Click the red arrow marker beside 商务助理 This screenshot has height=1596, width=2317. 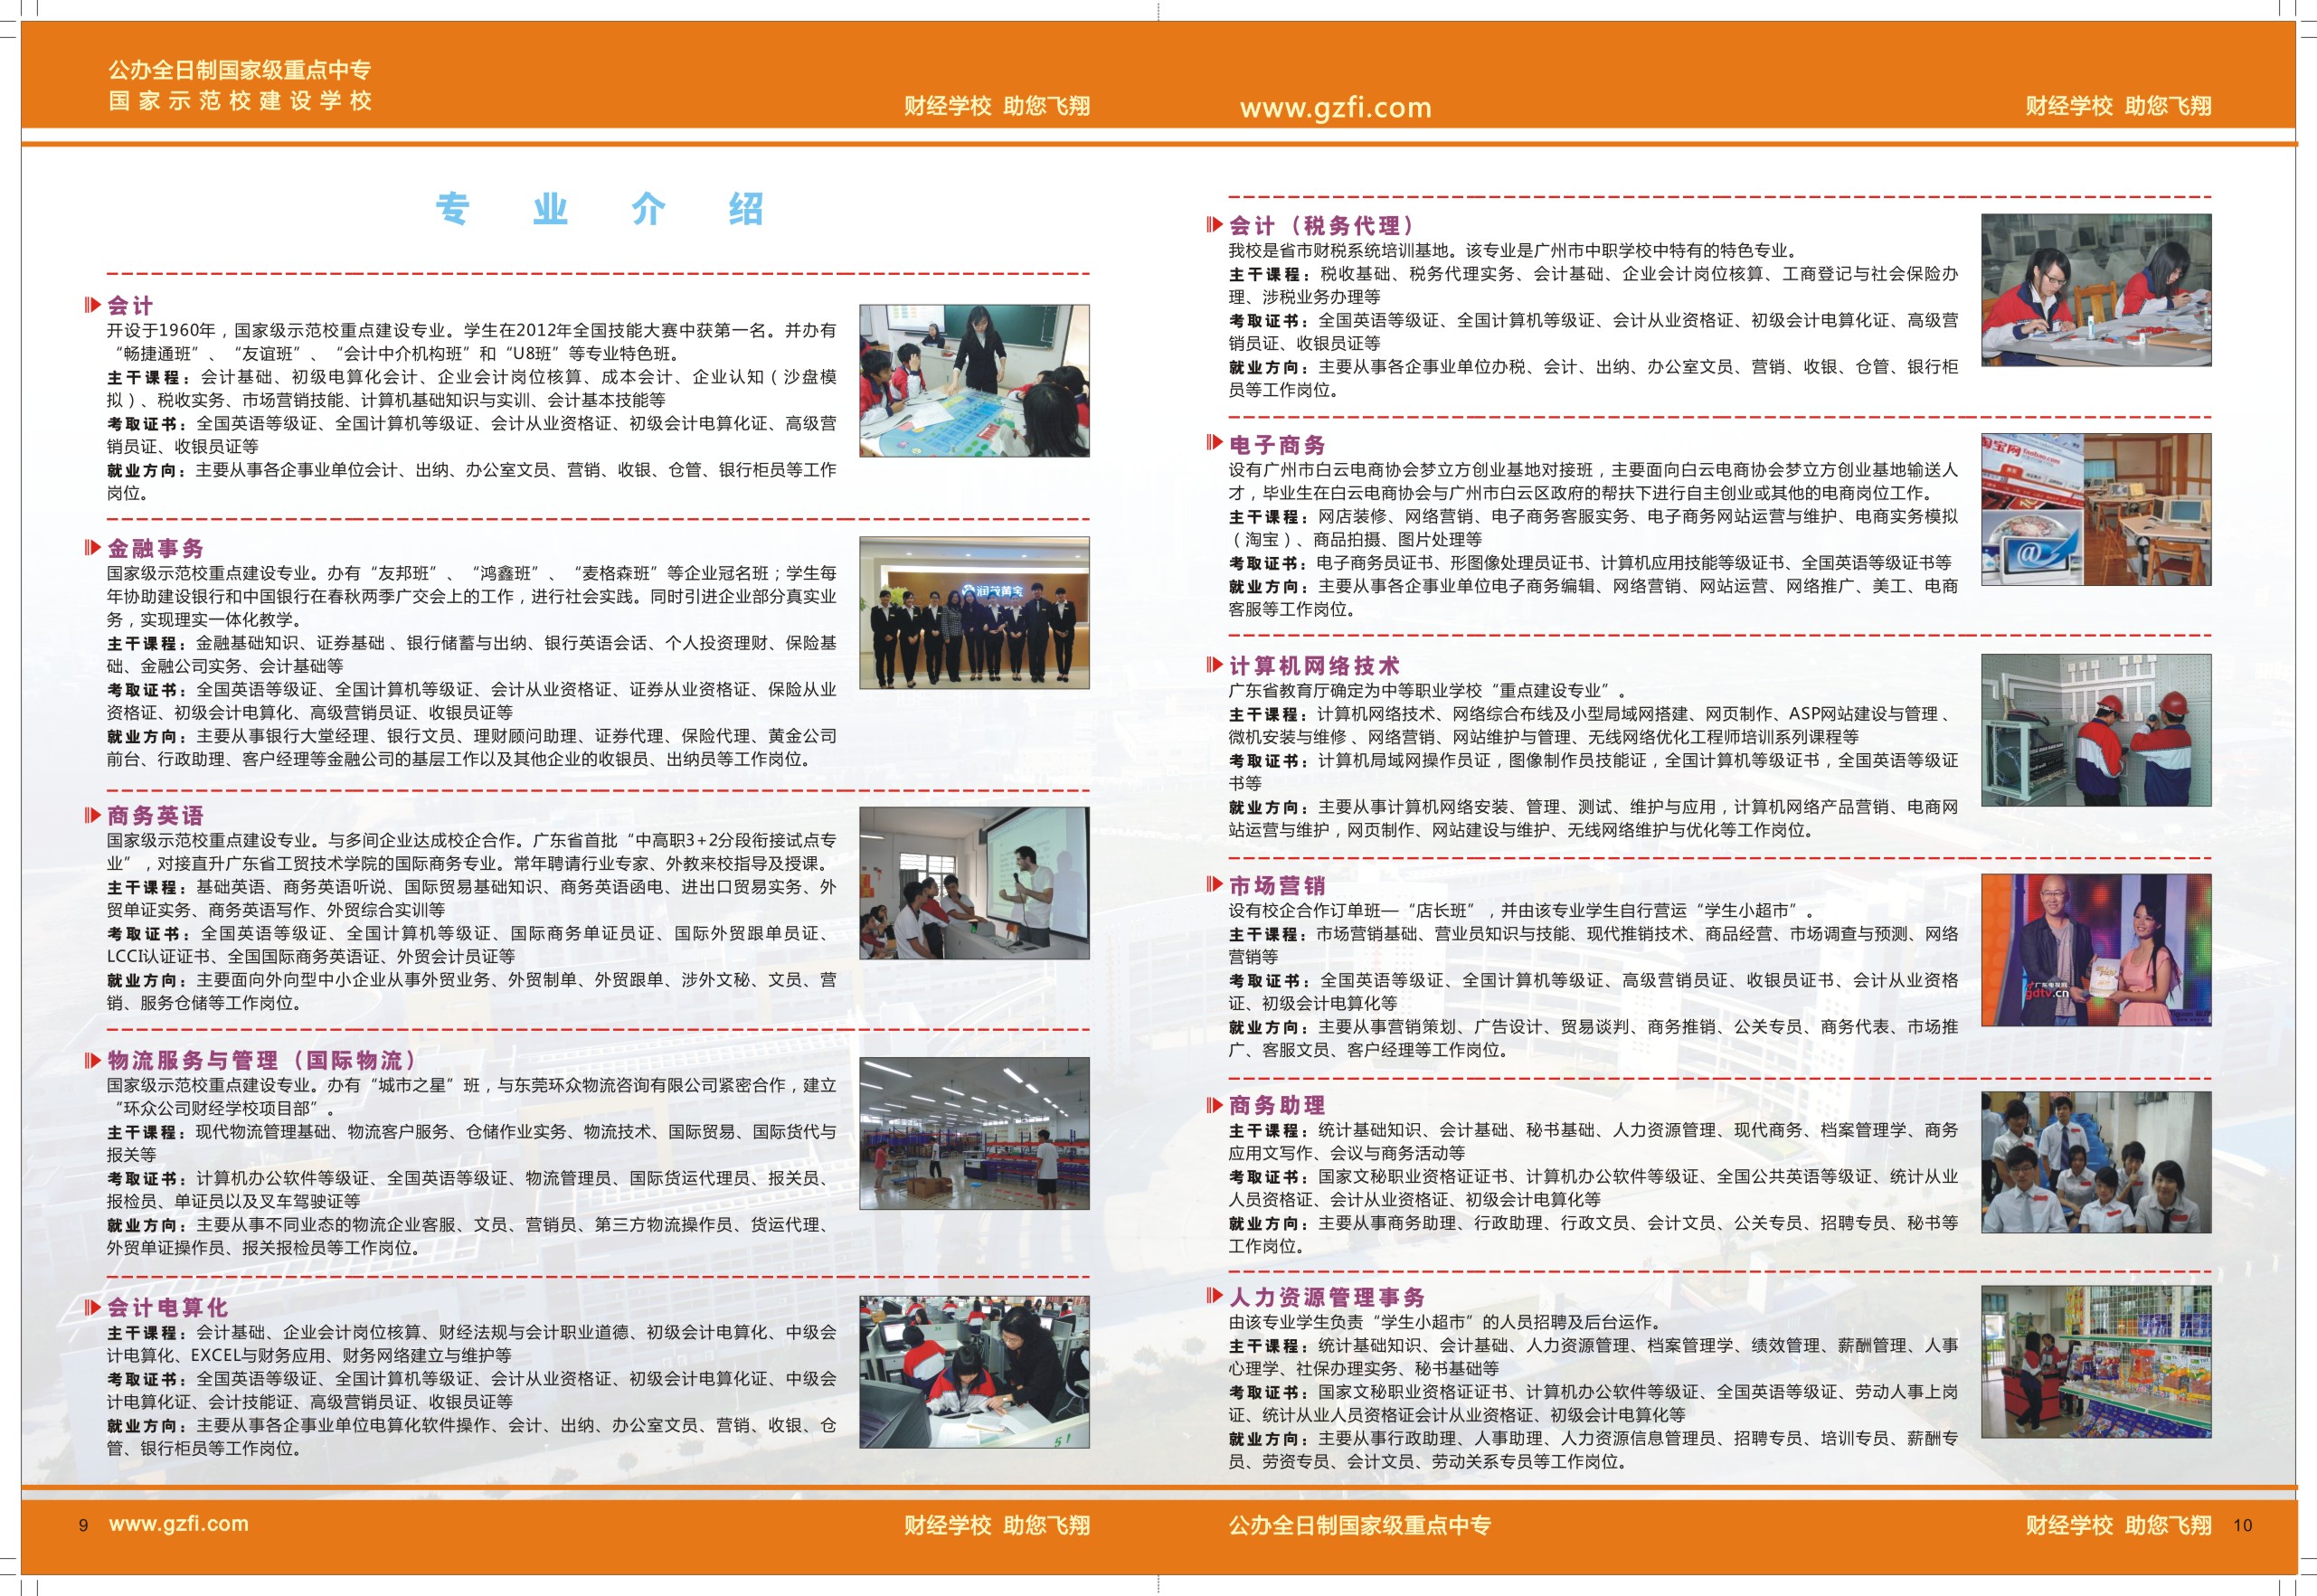tap(1215, 1104)
